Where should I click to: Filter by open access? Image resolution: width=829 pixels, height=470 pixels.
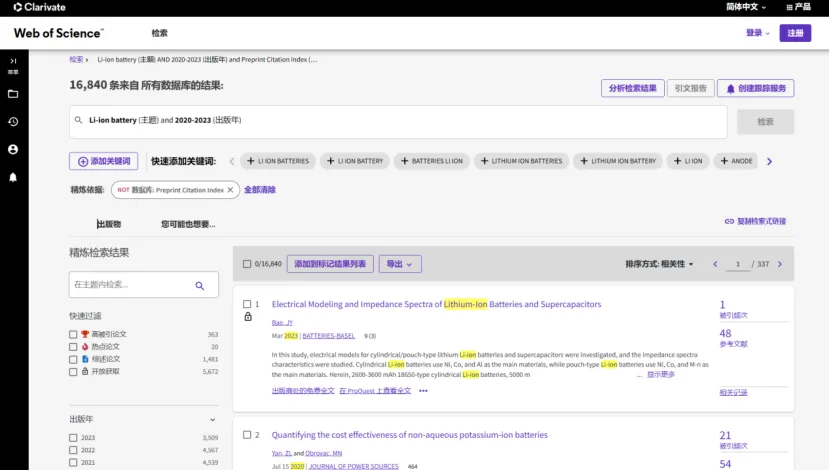[73, 372]
